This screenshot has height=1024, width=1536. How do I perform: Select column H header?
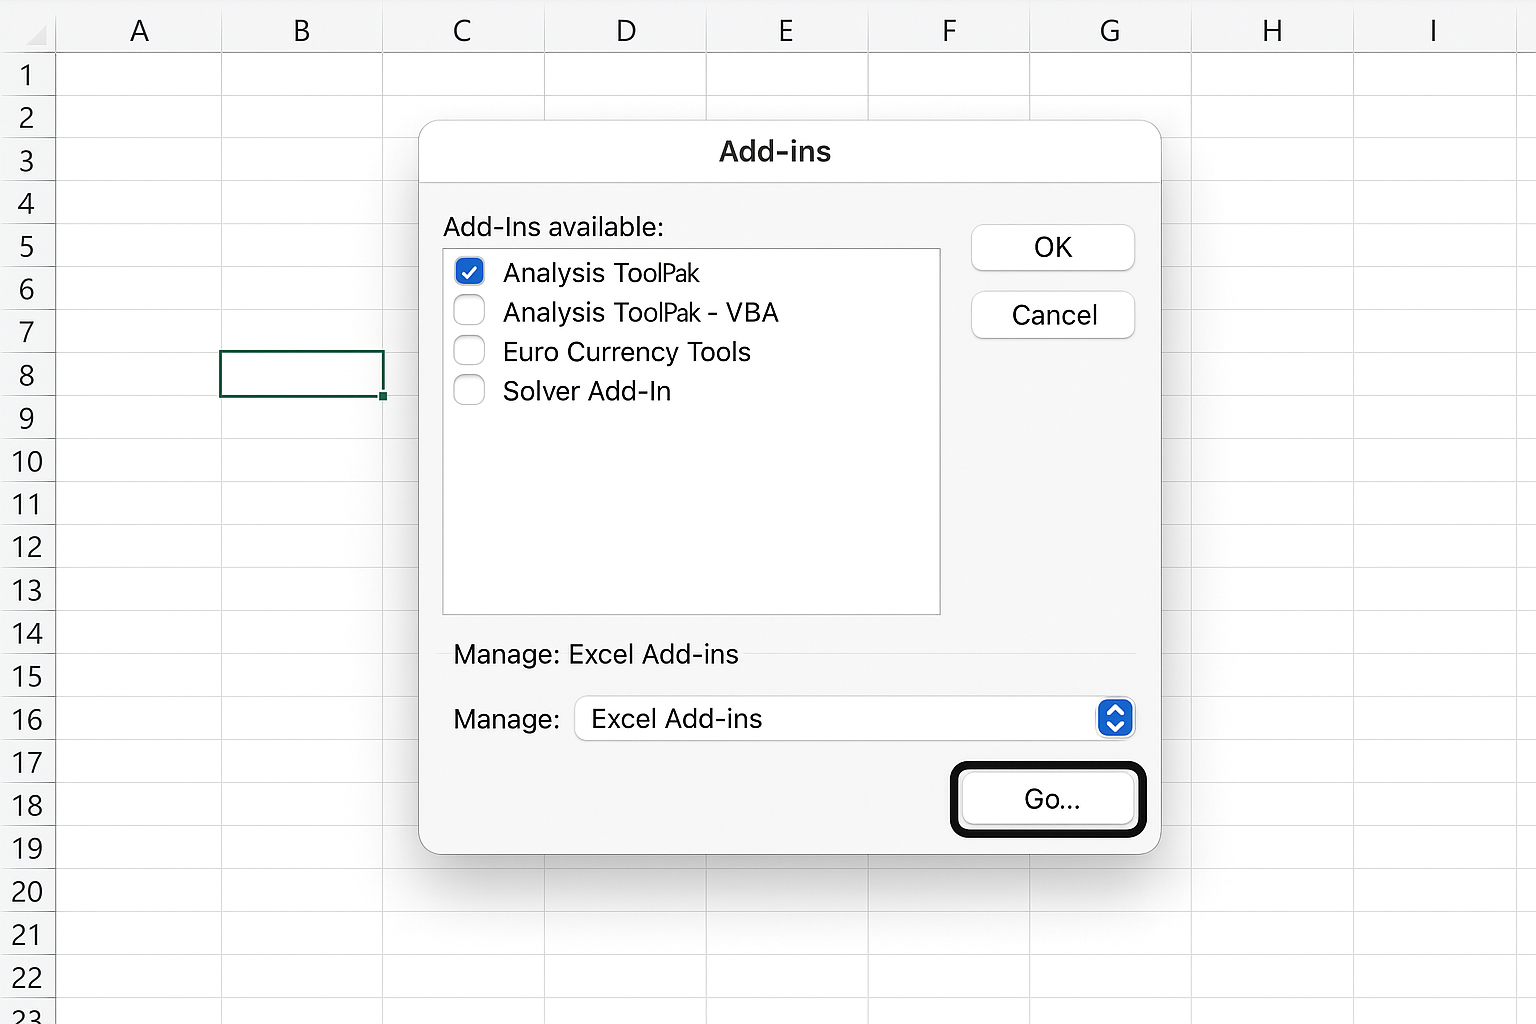pos(1273,31)
